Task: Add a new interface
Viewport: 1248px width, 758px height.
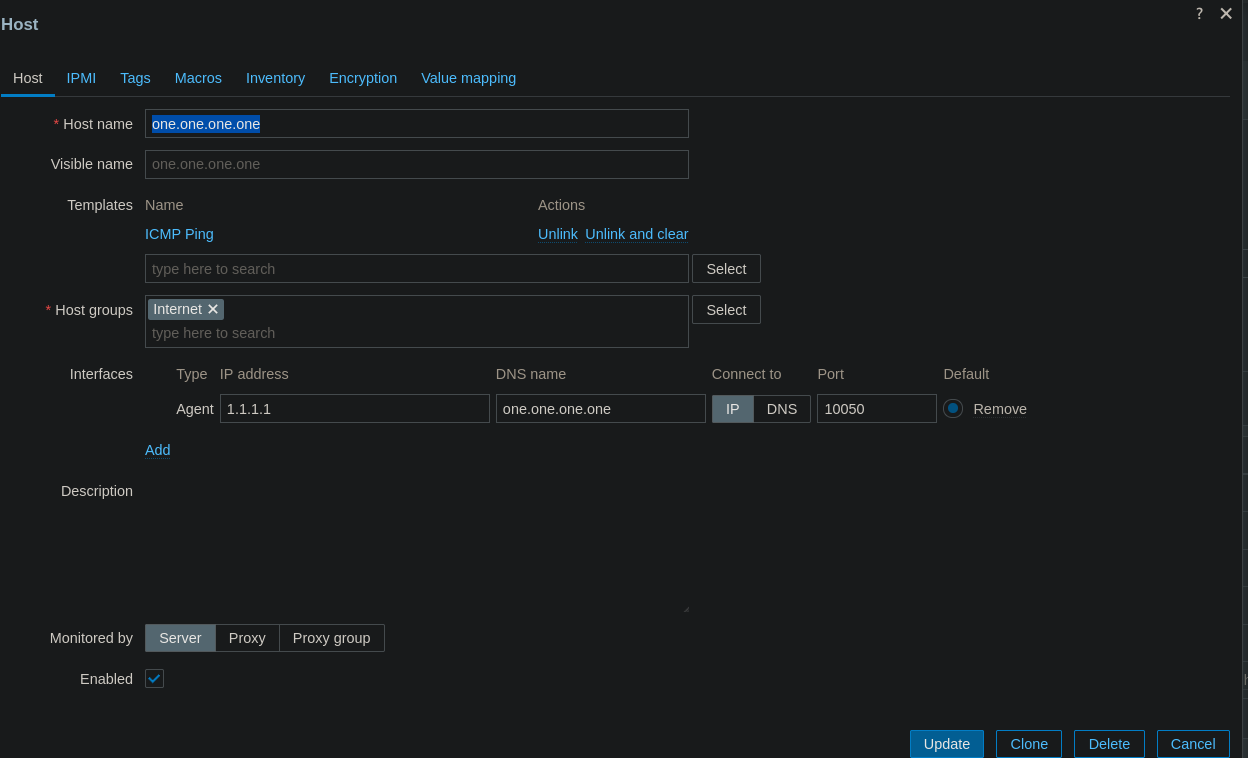Action: pyautogui.click(x=158, y=450)
